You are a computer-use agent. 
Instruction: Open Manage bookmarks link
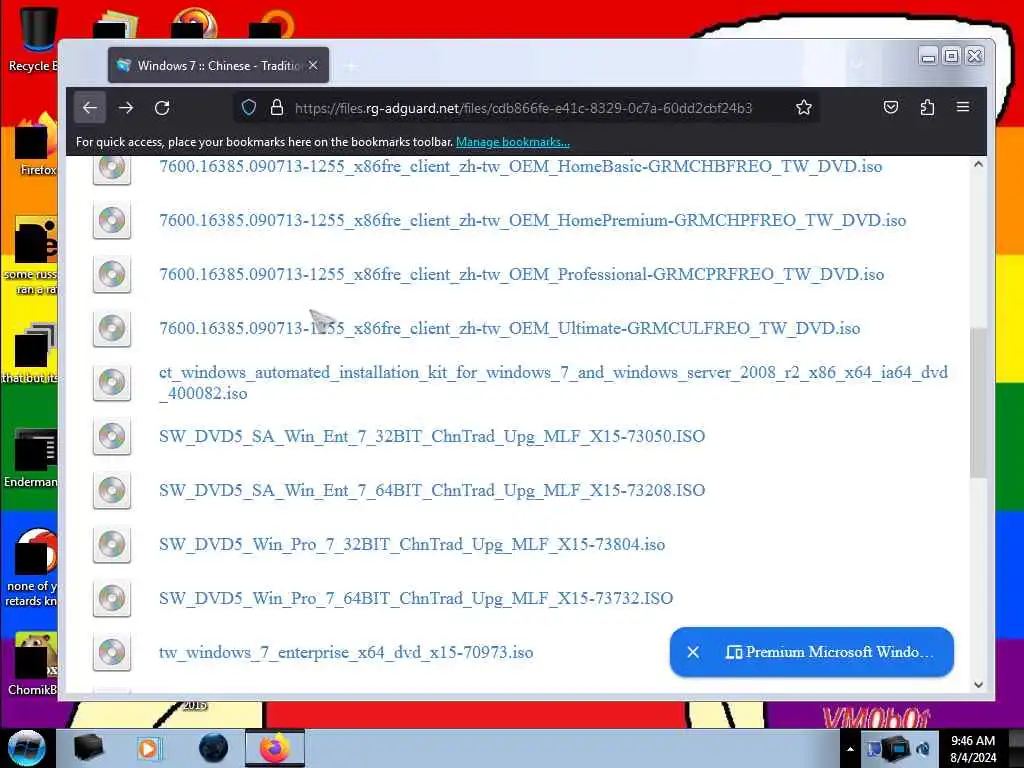(513, 142)
